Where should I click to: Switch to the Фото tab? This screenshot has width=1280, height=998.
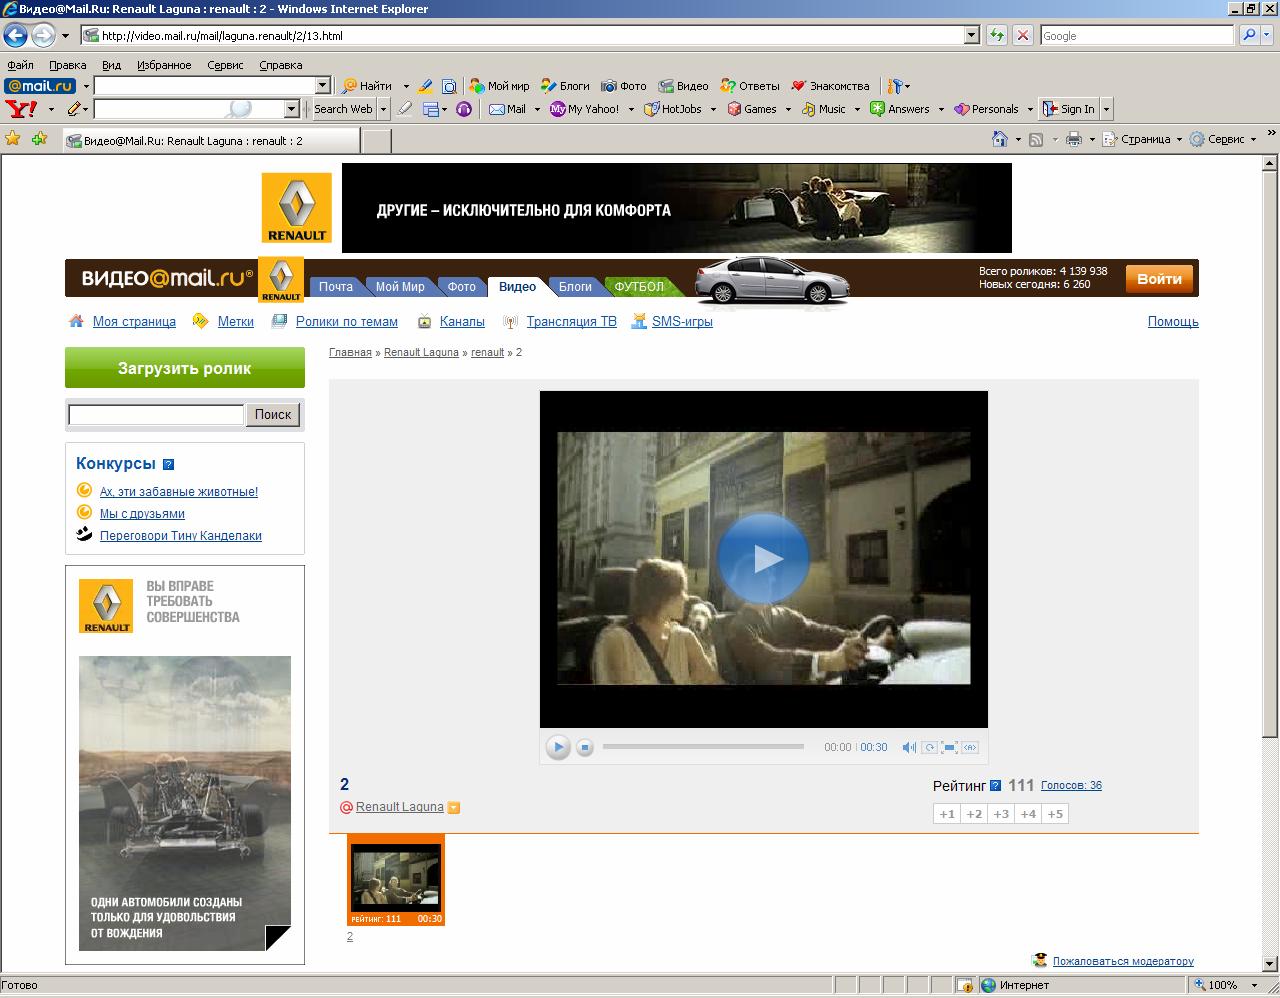point(461,287)
